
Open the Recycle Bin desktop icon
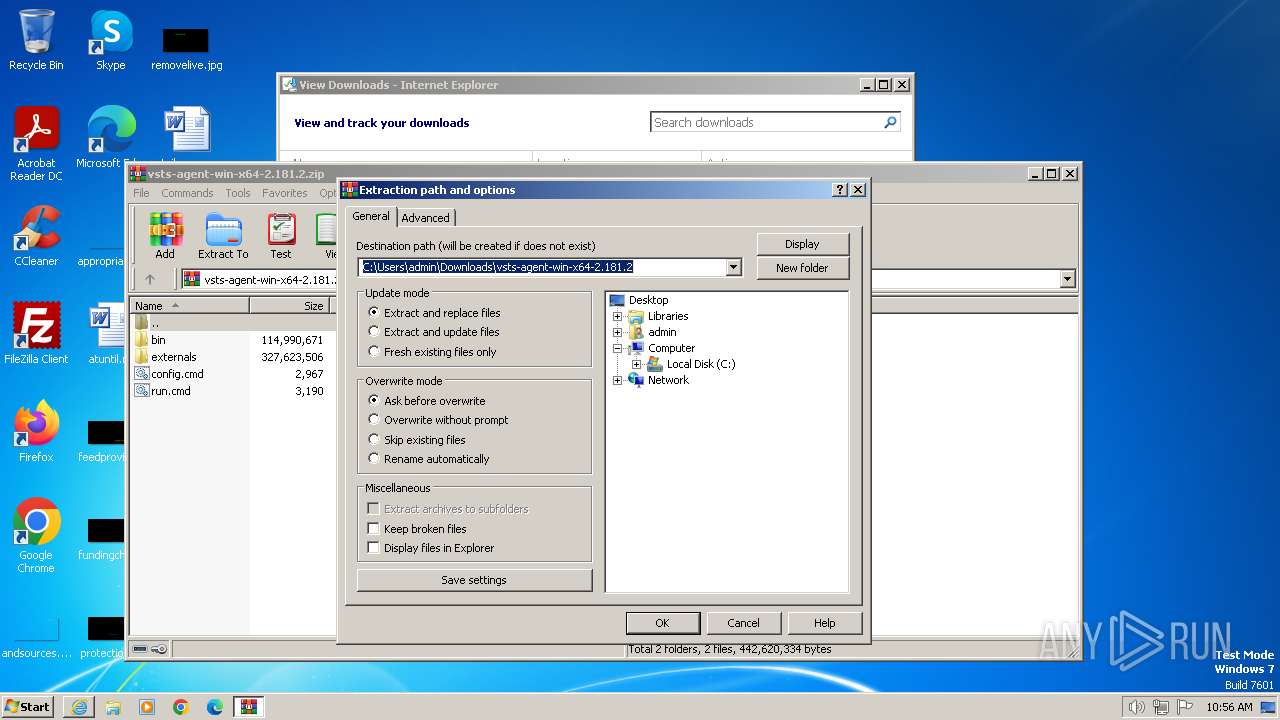tap(36, 40)
